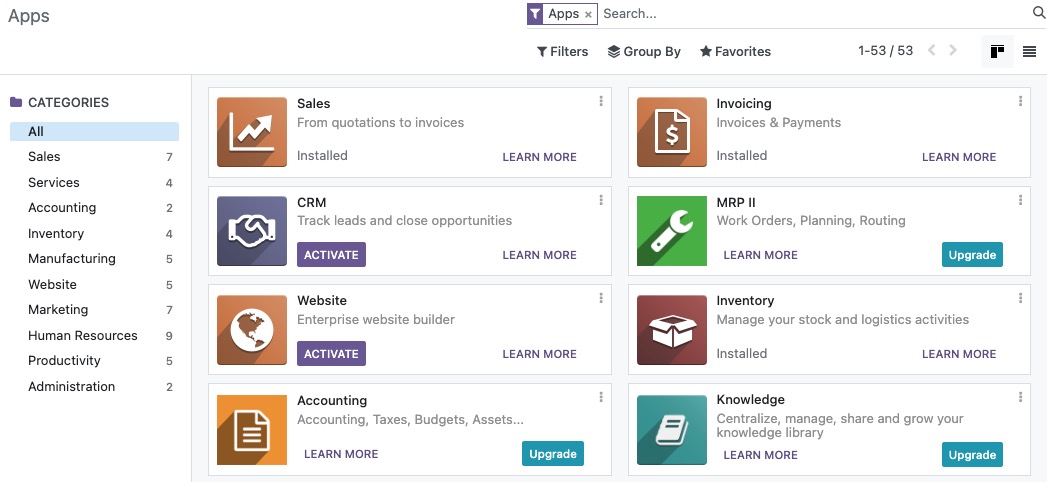Click Upgrade on the Accounting card

point(553,454)
